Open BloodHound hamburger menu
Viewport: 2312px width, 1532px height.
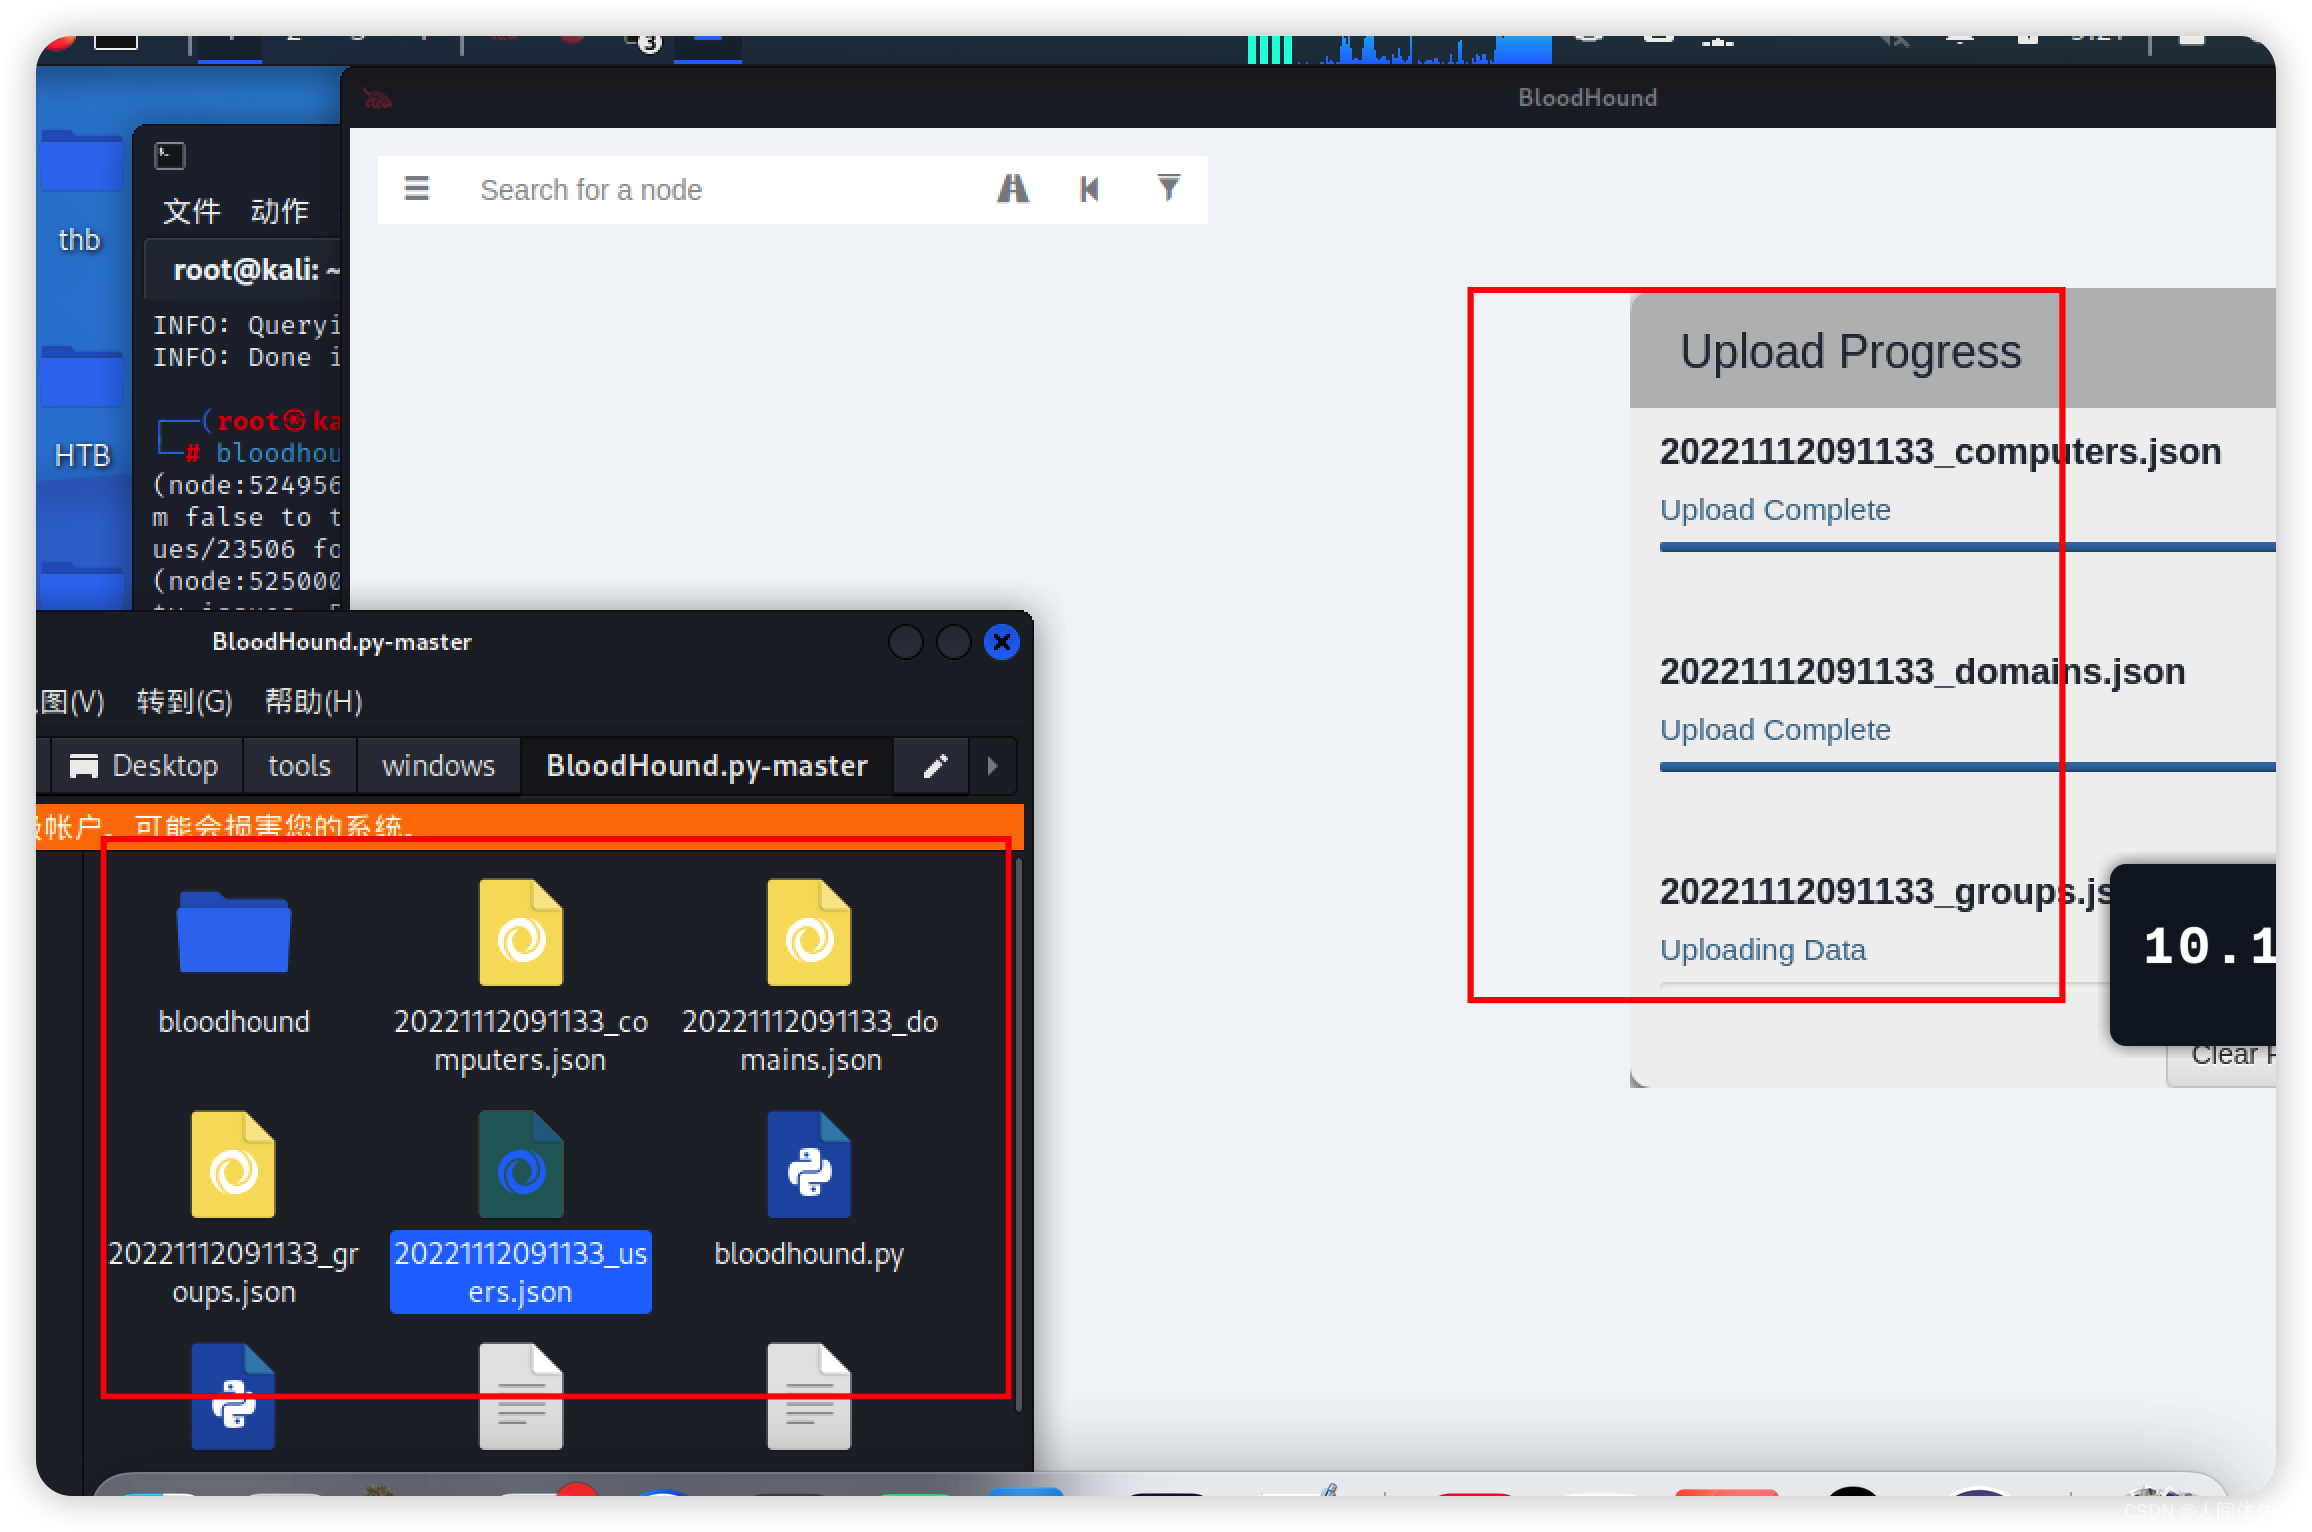(416, 189)
